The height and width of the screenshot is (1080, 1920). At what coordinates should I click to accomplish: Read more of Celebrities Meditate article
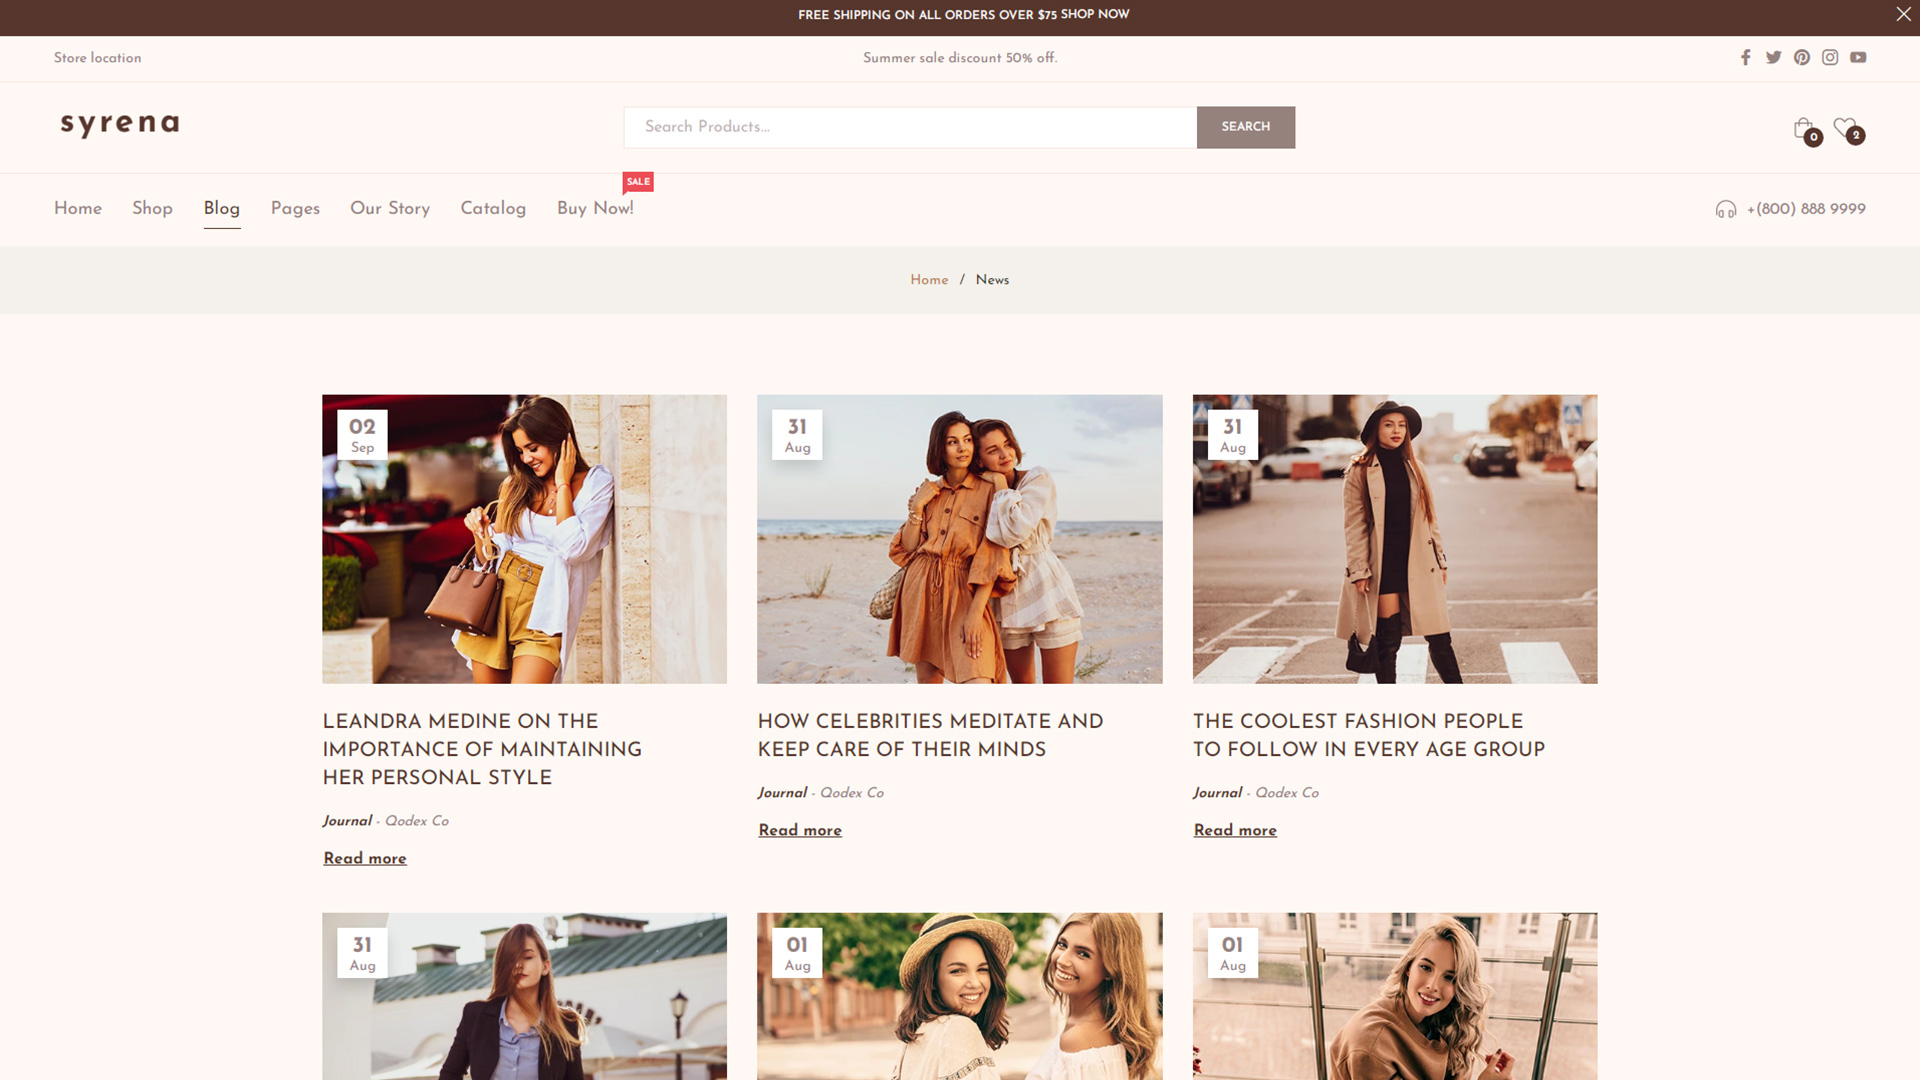[800, 831]
